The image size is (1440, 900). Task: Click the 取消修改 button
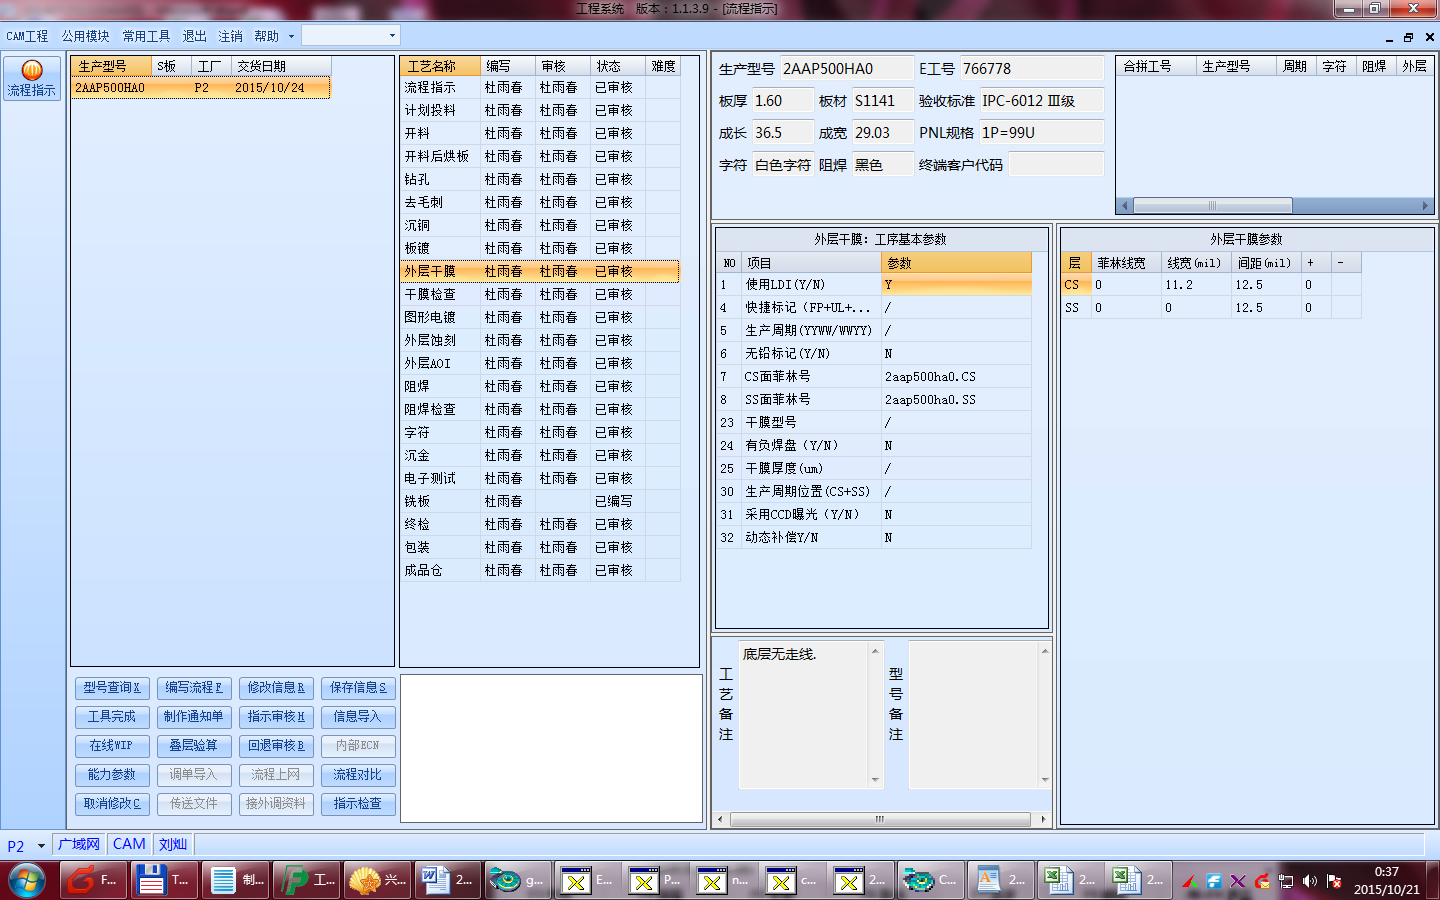[112, 804]
